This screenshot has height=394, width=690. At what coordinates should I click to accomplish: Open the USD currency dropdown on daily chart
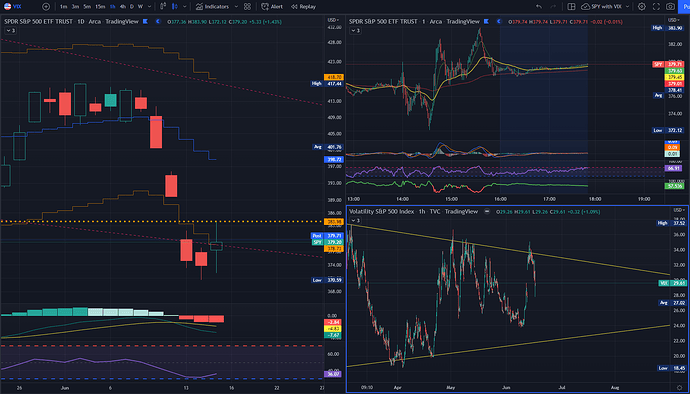coord(333,20)
